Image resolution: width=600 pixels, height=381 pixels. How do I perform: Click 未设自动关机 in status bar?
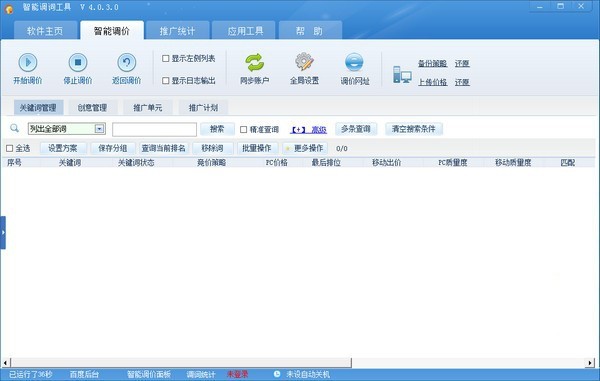tap(308, 374)
